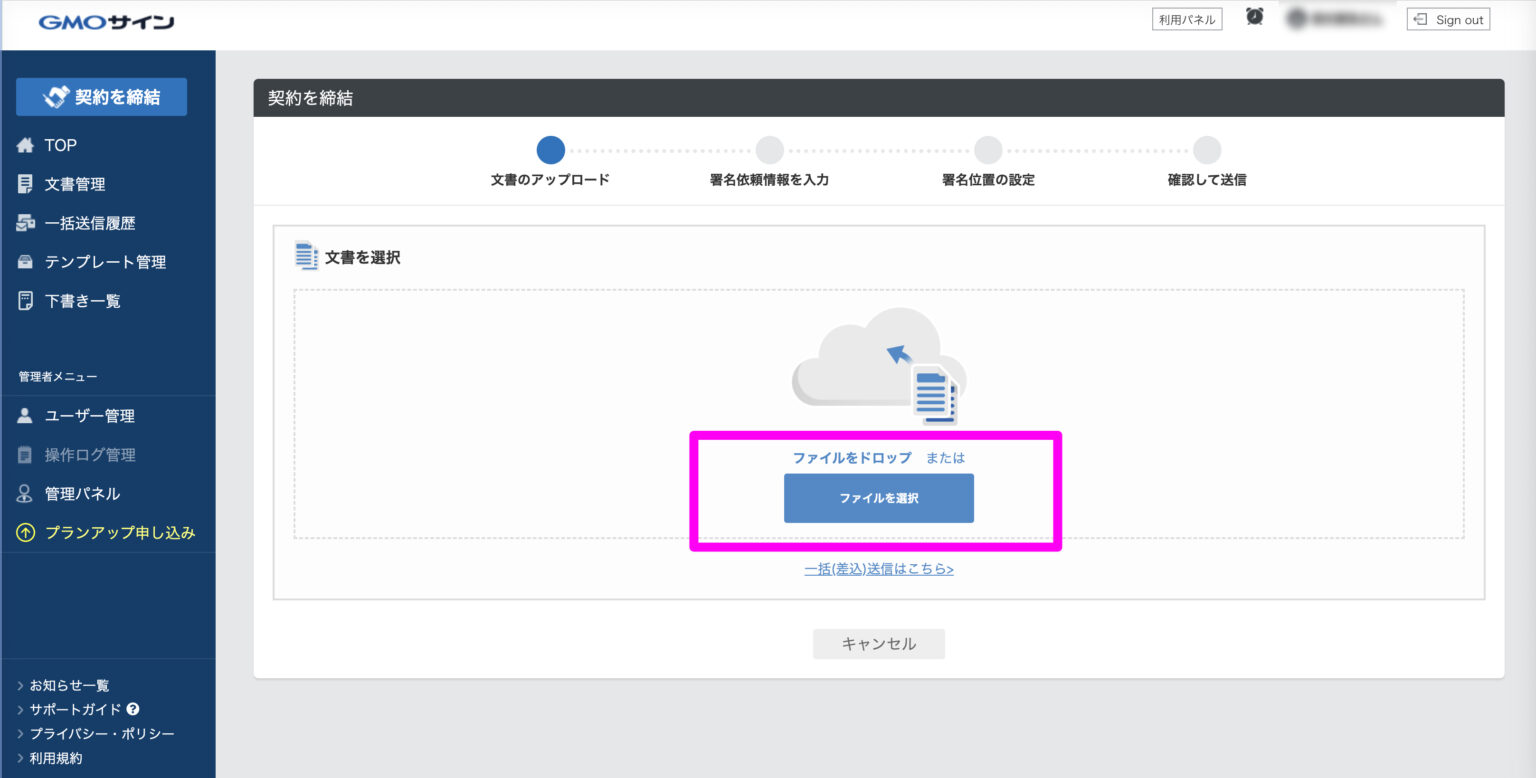Click the テンプレート管理 icon
1536x778 pixels.
click(x=26, y=262)
